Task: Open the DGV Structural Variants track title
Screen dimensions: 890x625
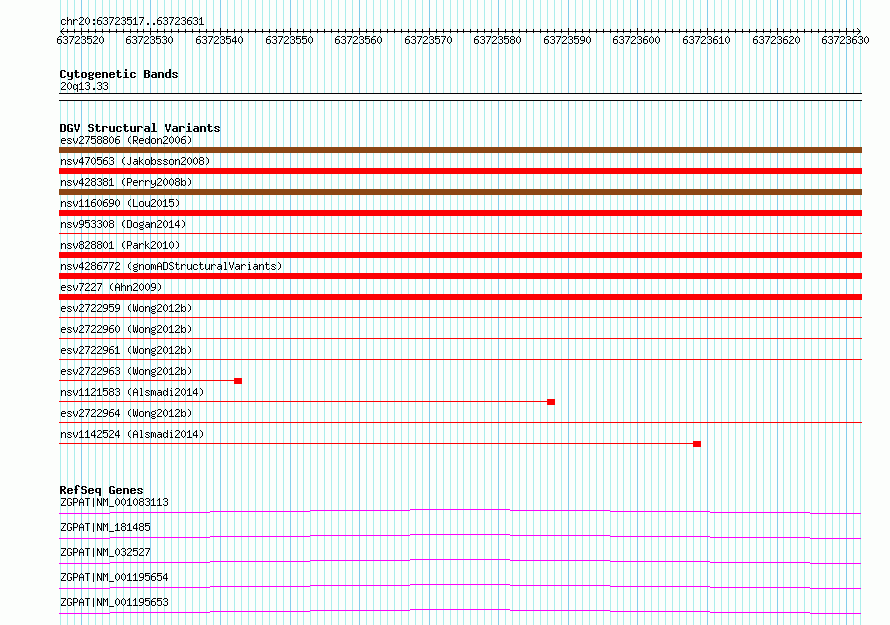Action: point(140,128)
